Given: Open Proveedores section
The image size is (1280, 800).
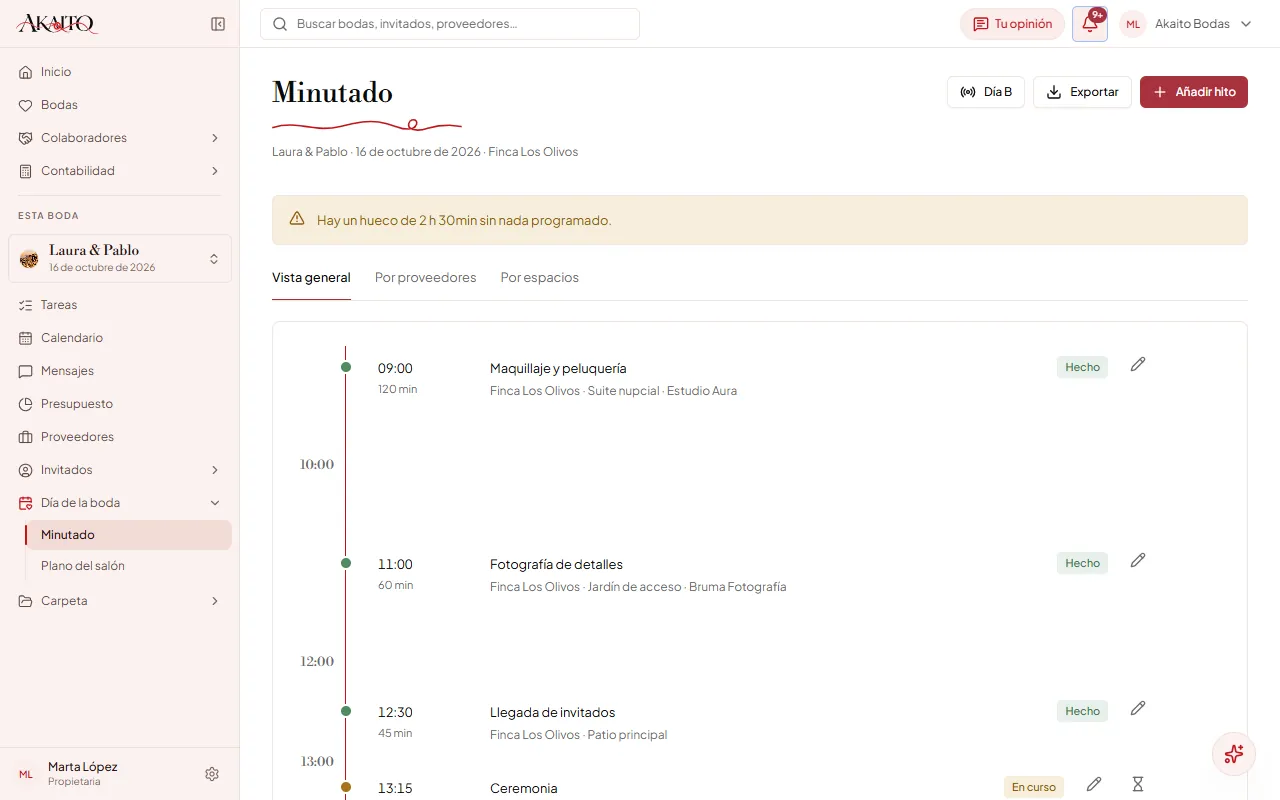Looking at the screenshot, I should [x=120, y=437].
